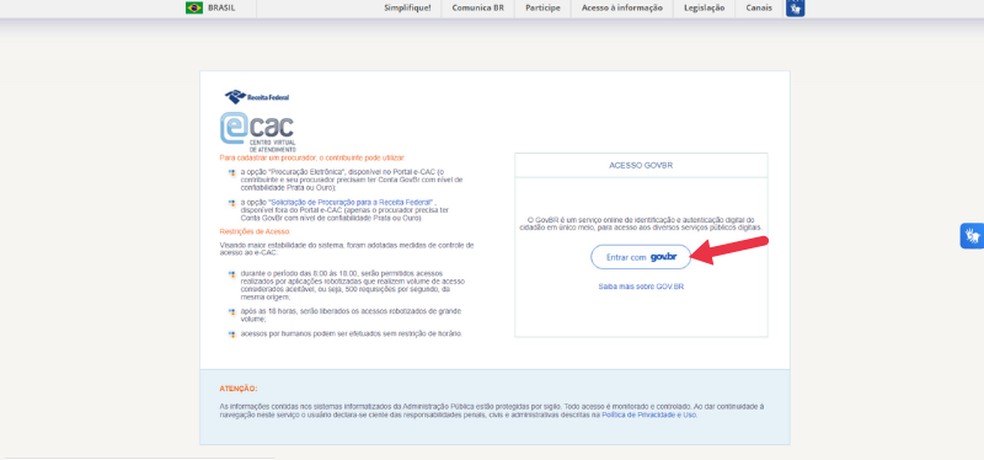The width and height of the screenshot is (984, 460).
Task: Click the 'O GovBR é um serviço online' description
Action: coord(641,223)
